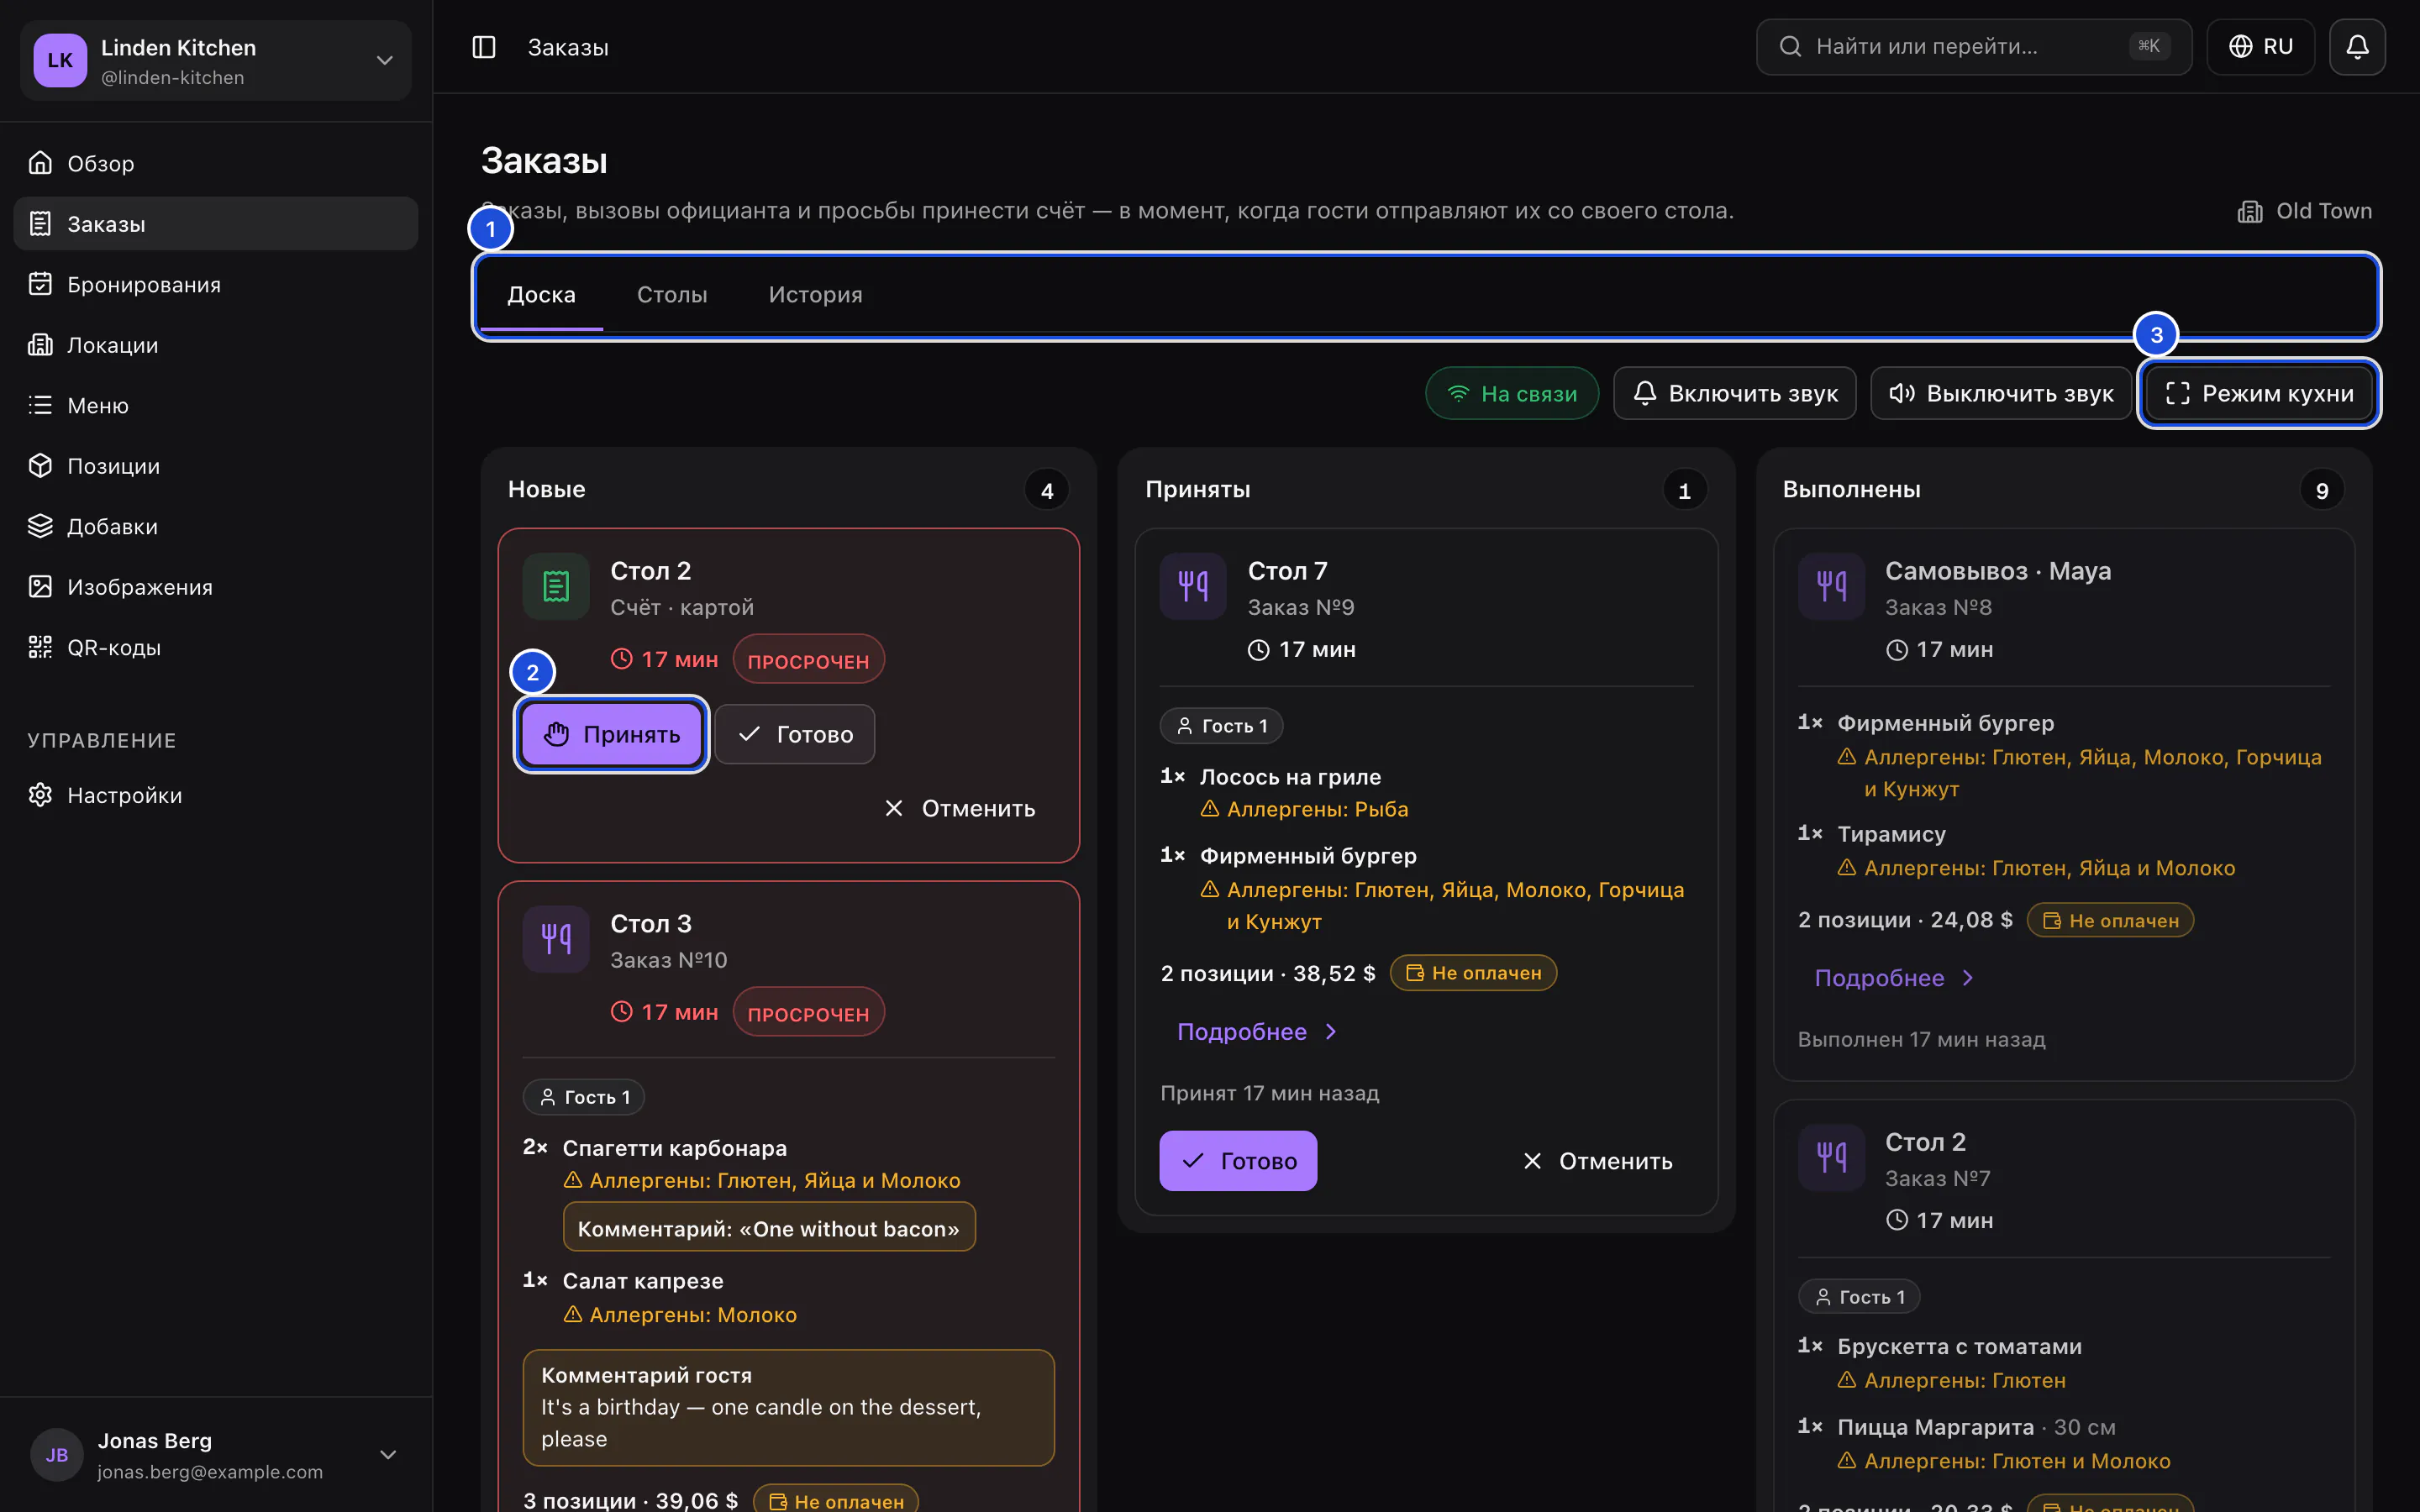Open Добавки in the sidebar
2420x1512 pixels.
tap(216, 526)
